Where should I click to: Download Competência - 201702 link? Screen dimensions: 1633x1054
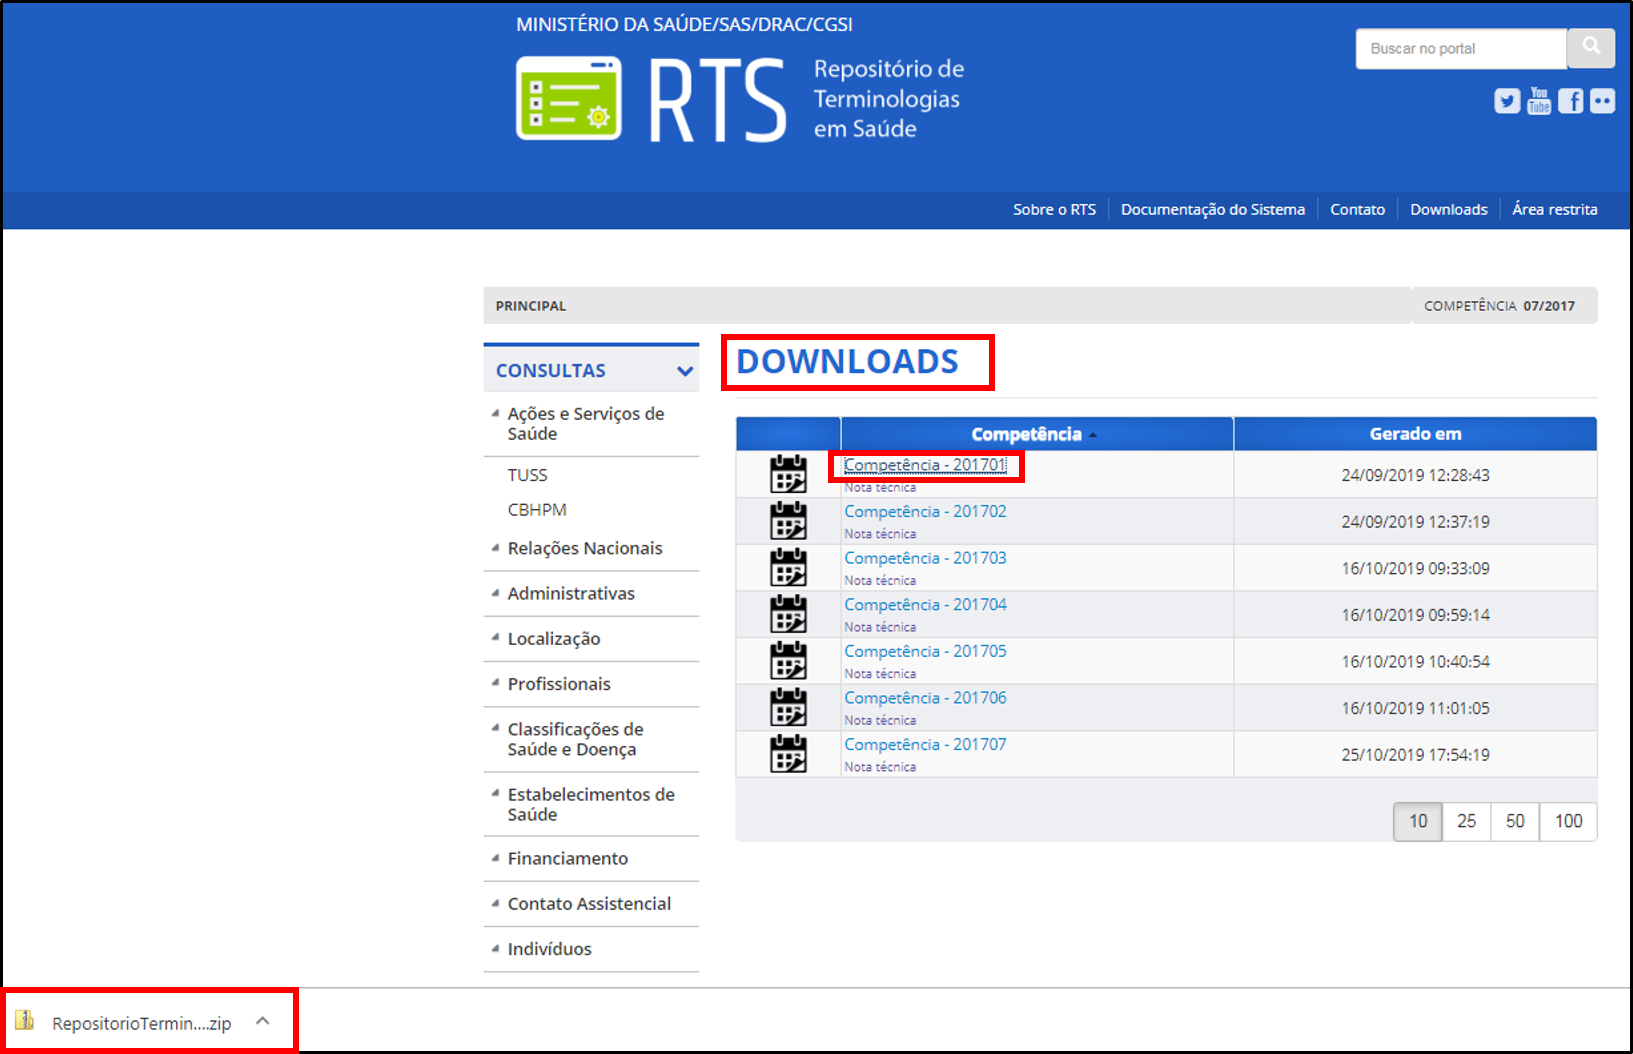(x=925, y=511)
